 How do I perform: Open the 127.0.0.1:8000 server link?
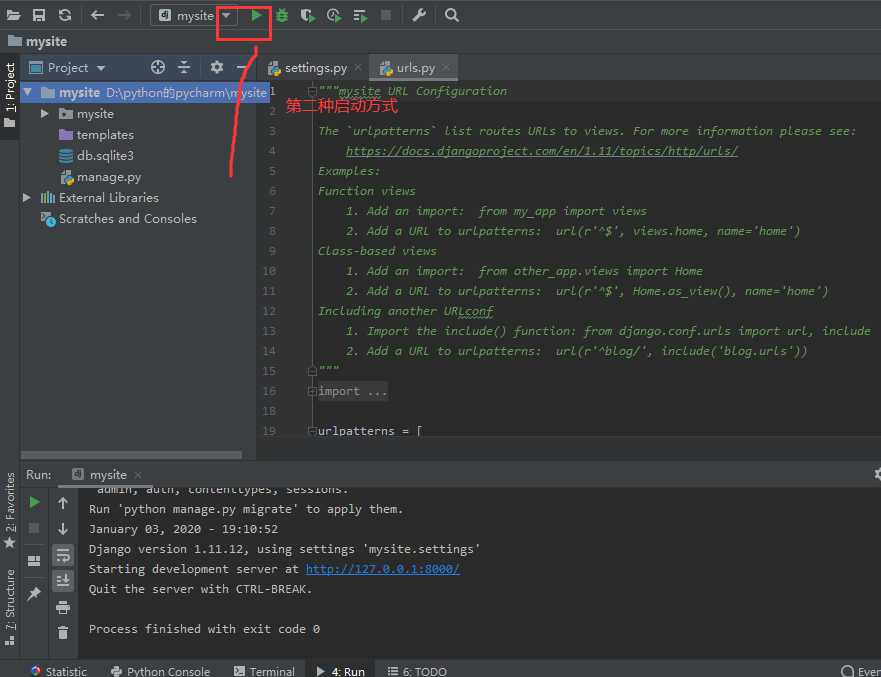pos(383,569)
